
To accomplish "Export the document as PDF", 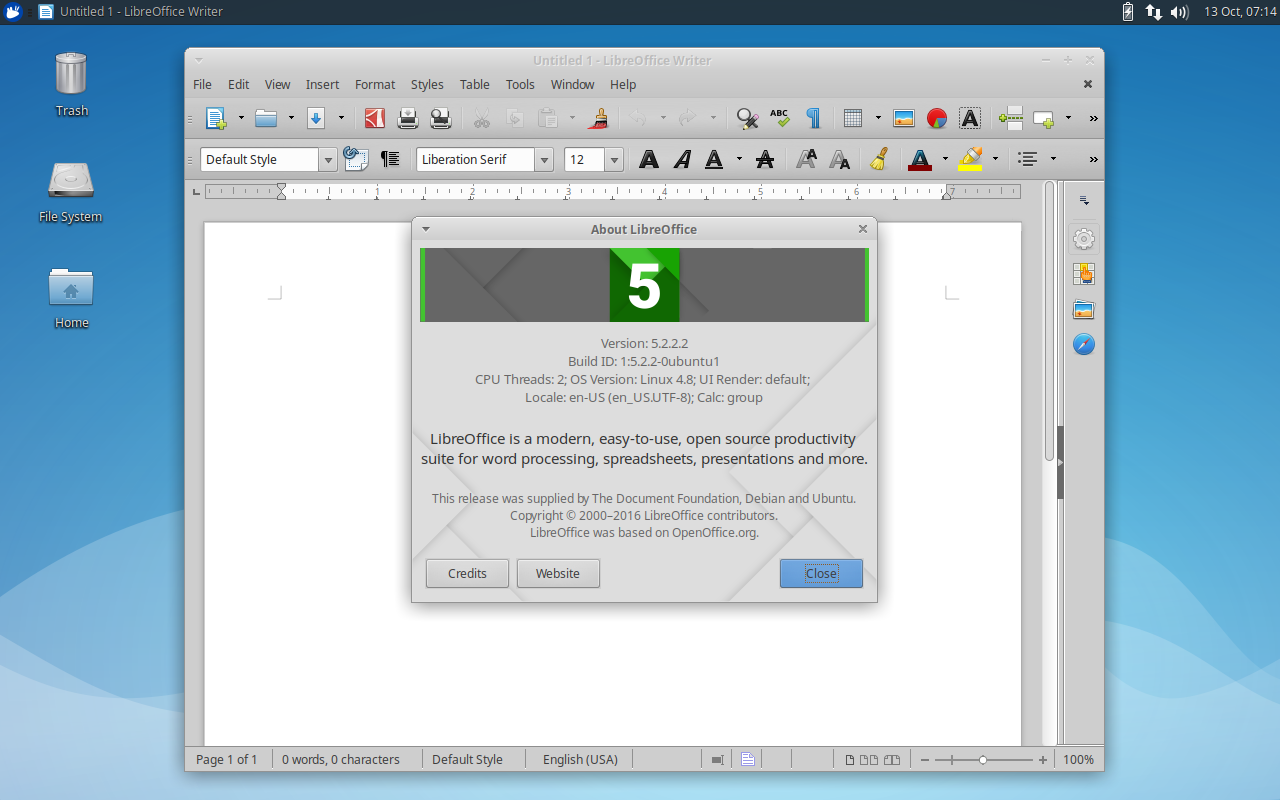I will tap(374, 118).
